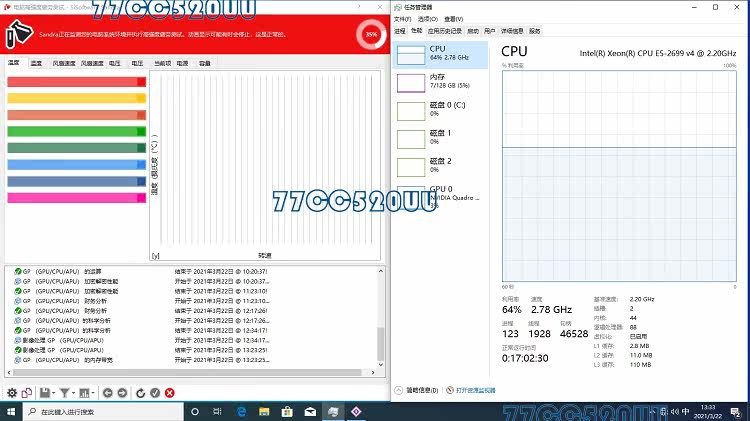Open Task View from the taskbar
750x421 pixels.
(x=217, y=411)
